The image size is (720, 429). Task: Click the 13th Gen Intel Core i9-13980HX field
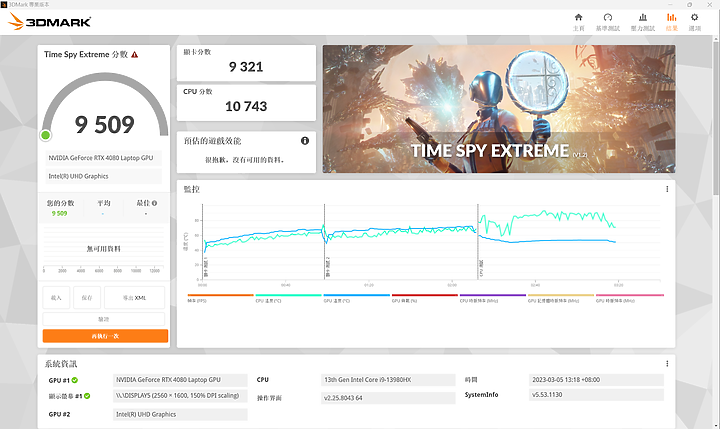coord(388,380)
